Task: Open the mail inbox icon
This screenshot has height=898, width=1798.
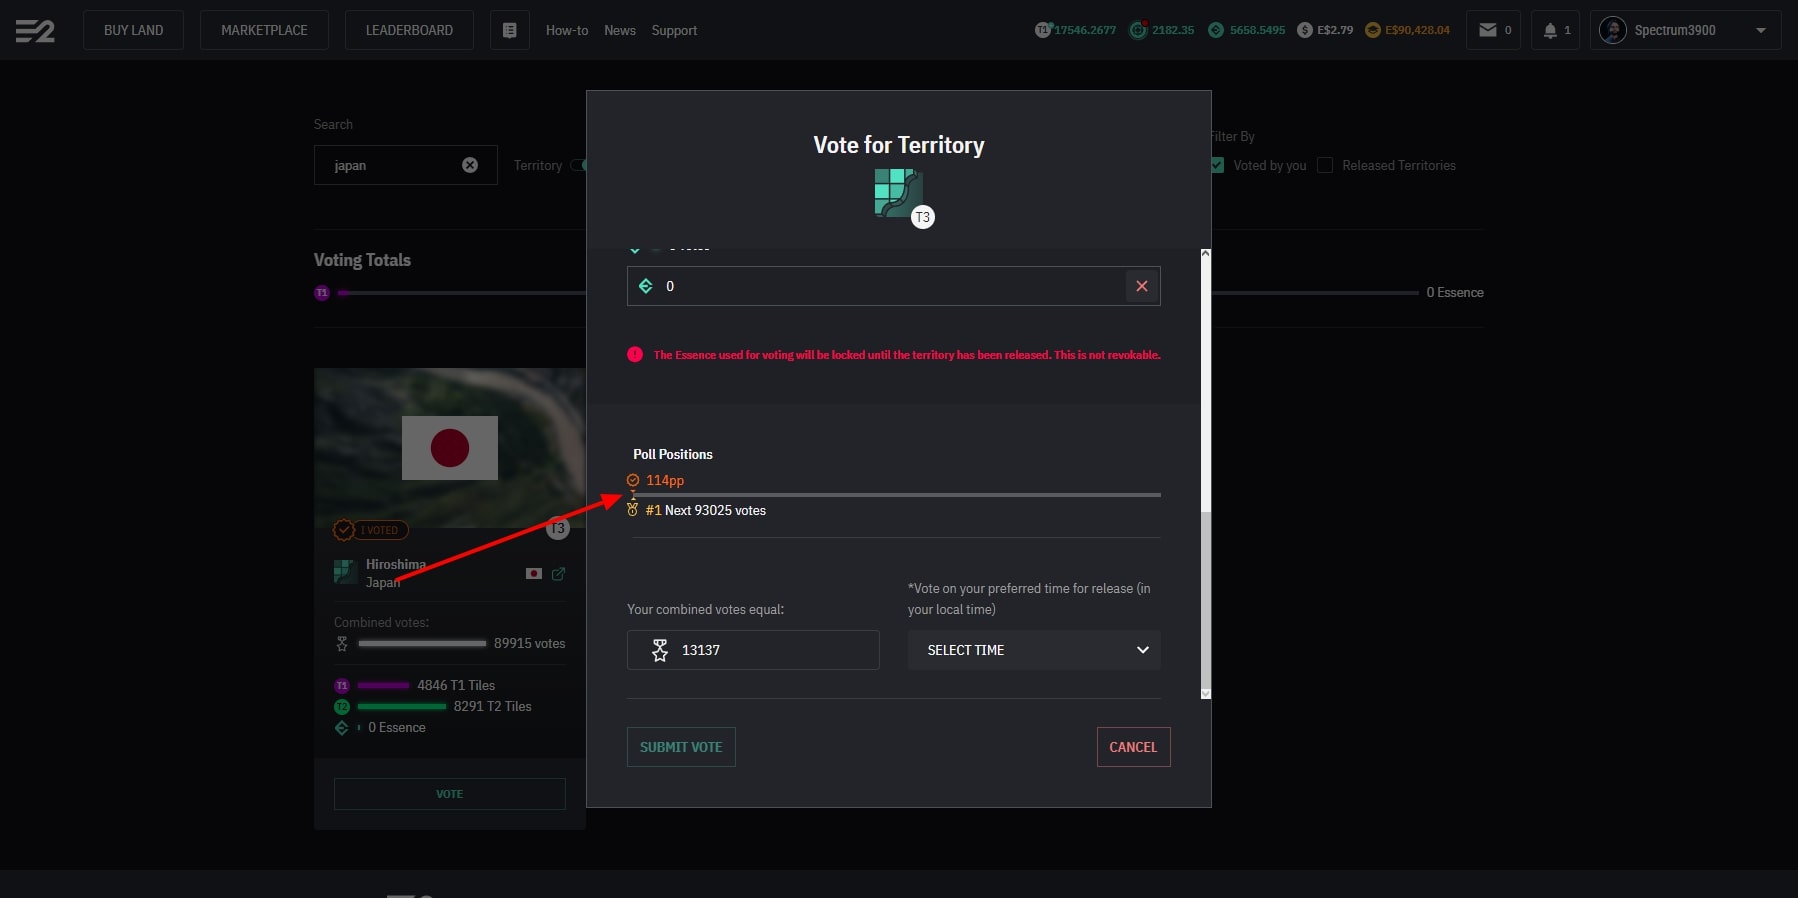Action: click(x=1488, y=30)
